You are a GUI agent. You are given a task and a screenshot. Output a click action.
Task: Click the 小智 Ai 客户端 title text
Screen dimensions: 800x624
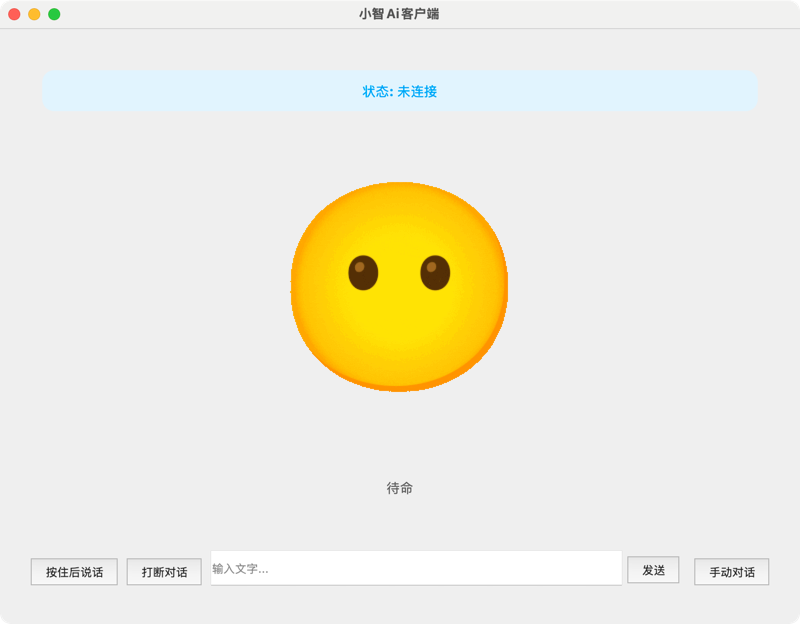[x=399, y=14]
